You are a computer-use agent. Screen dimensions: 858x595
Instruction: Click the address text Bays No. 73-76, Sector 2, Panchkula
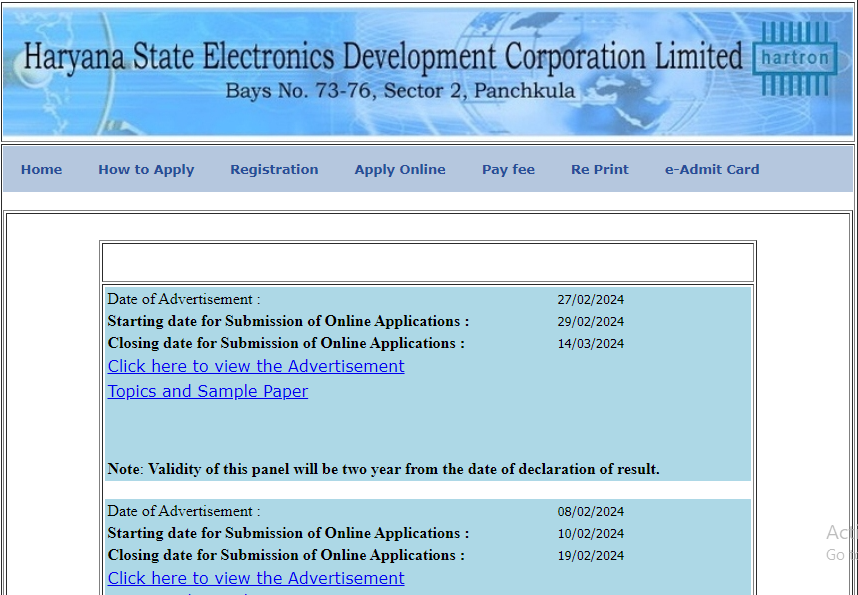401,90
